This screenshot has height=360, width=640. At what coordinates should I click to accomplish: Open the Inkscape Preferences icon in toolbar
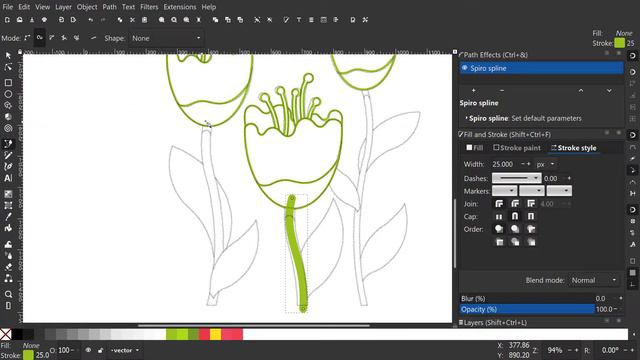[365, 20]
